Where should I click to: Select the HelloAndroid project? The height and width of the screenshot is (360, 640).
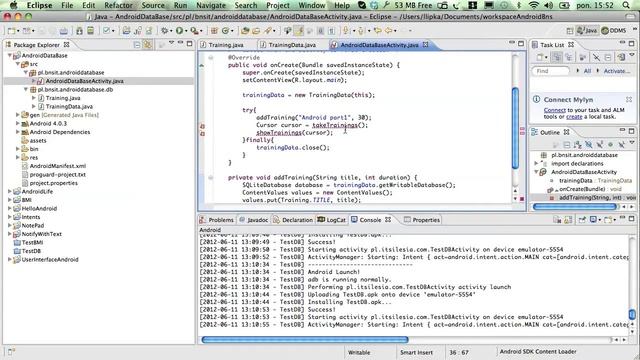[x=39, y=209]
